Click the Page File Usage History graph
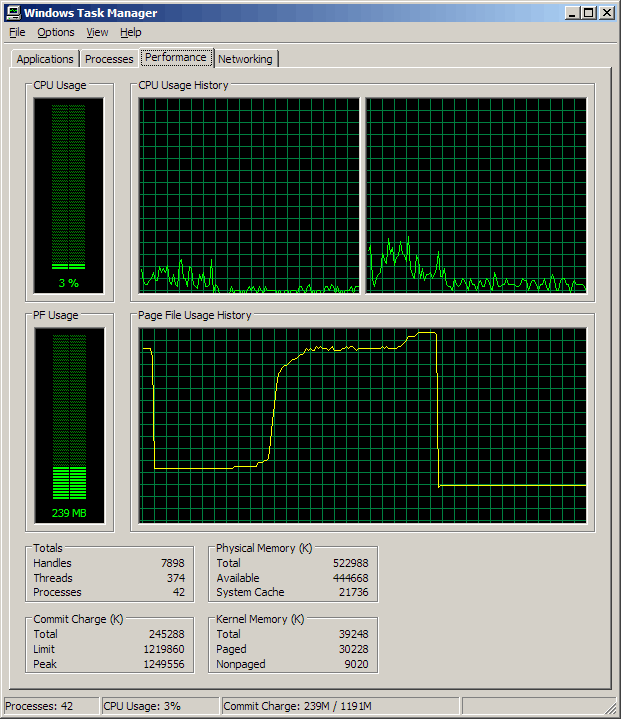 coord(362,425)
